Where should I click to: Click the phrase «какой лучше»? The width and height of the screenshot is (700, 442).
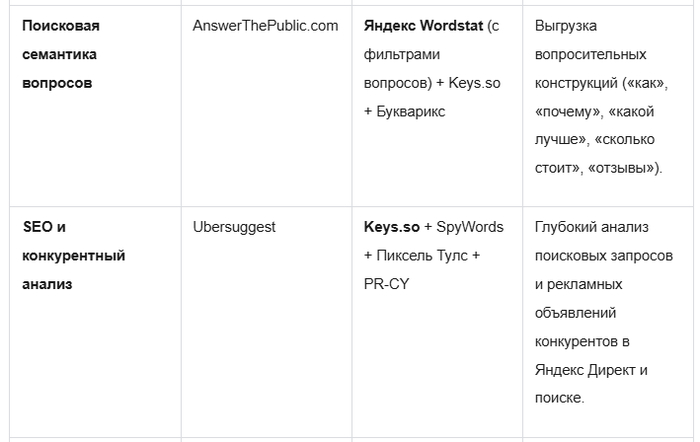pos(595,125)
